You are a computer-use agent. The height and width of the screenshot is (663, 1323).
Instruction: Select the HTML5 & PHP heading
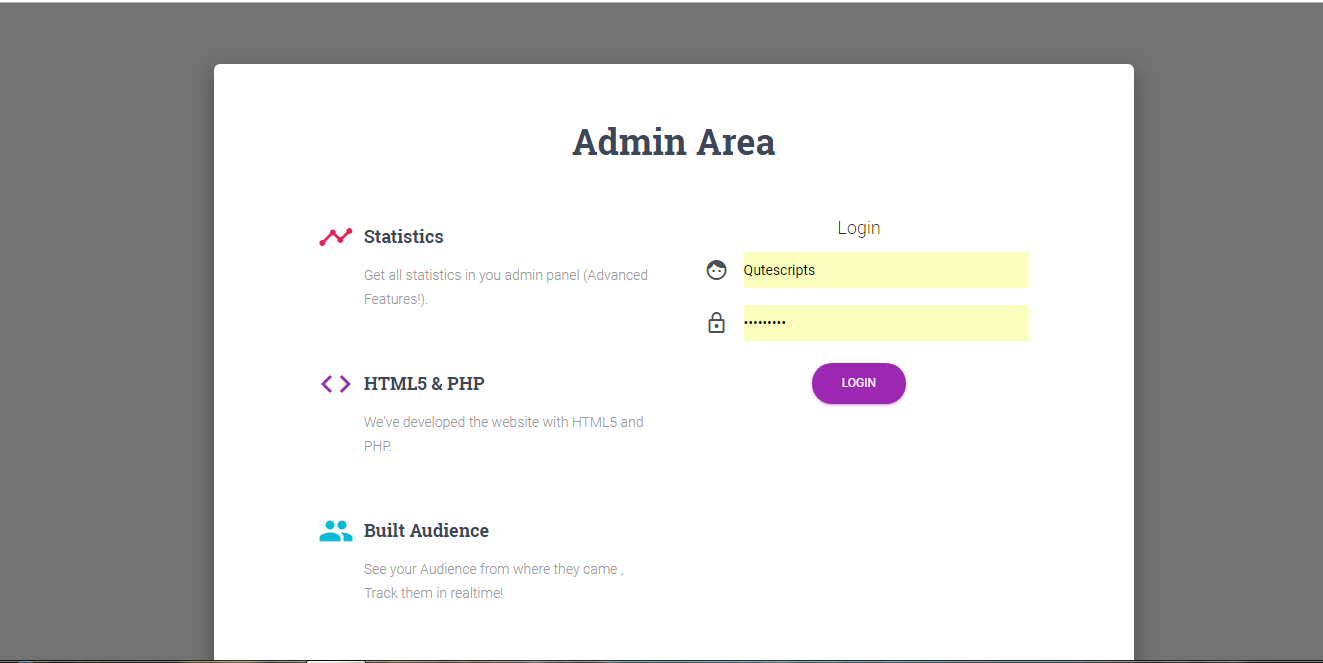[424, 384]
